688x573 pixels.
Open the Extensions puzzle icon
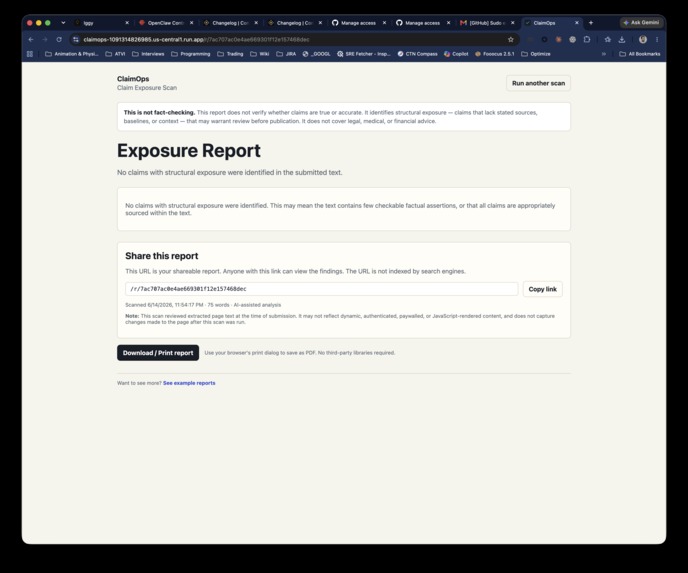tap(587, 39)
